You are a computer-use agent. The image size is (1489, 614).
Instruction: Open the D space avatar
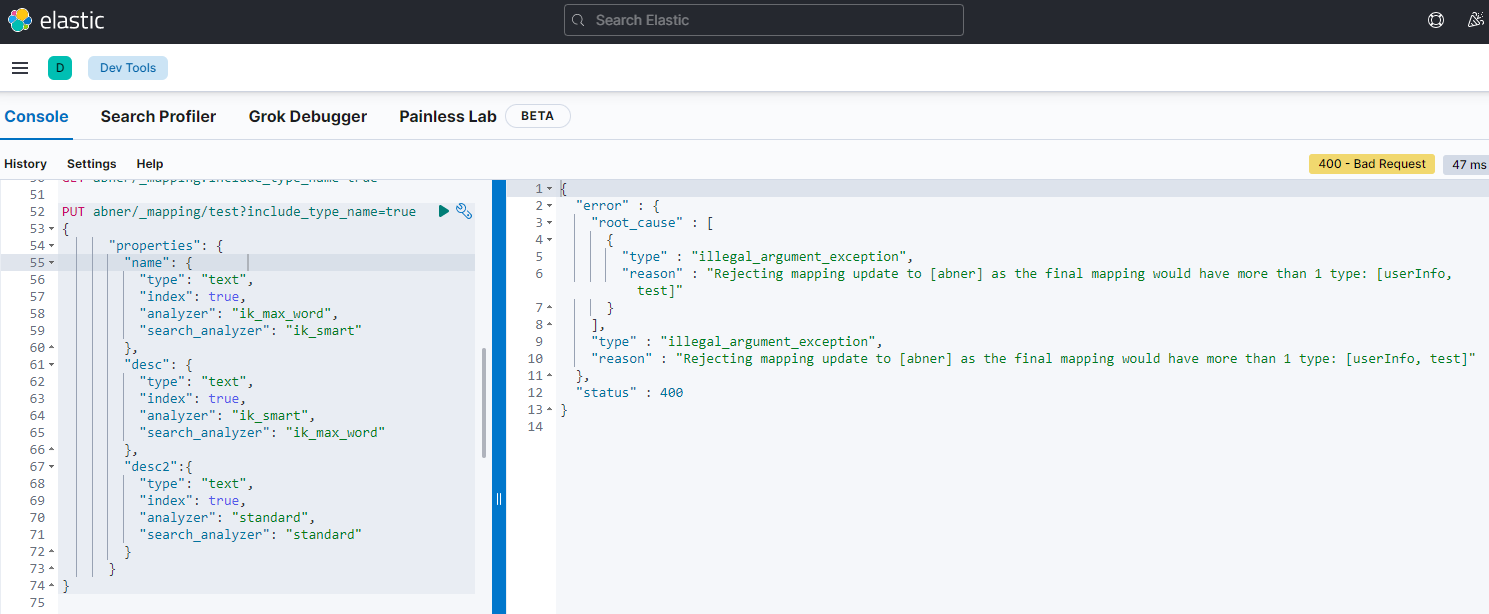pyautogui.click(x=60, y=68)
